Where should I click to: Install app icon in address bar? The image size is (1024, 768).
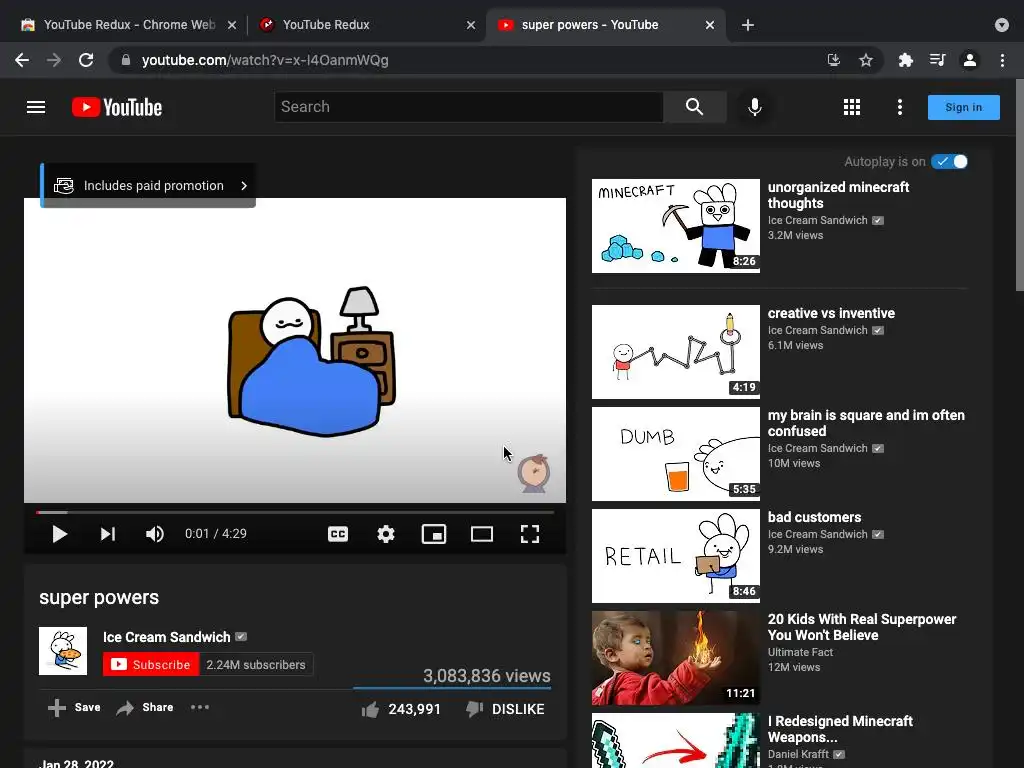point(834,60)
